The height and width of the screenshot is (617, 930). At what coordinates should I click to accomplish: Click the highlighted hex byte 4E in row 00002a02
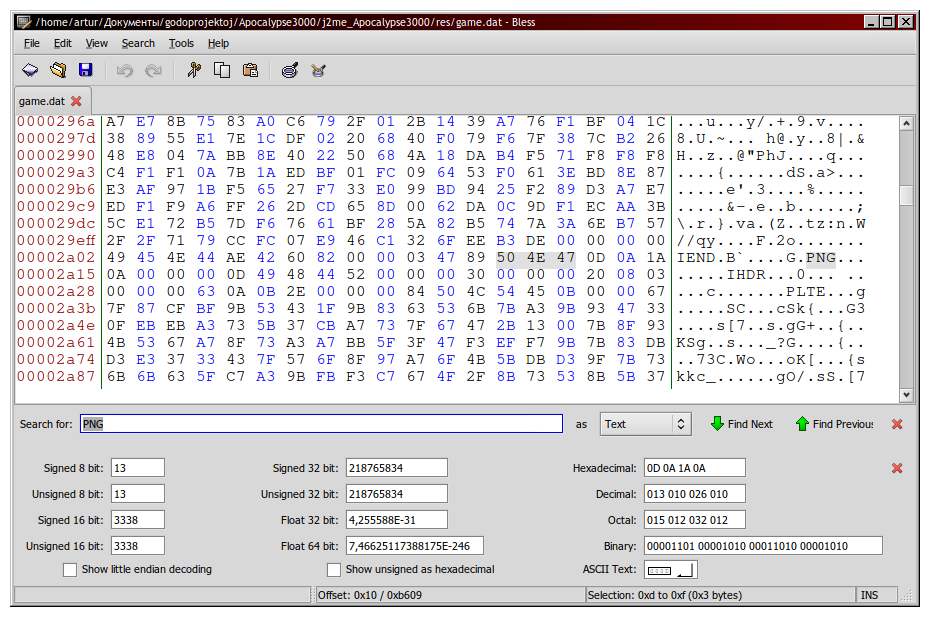536,257
